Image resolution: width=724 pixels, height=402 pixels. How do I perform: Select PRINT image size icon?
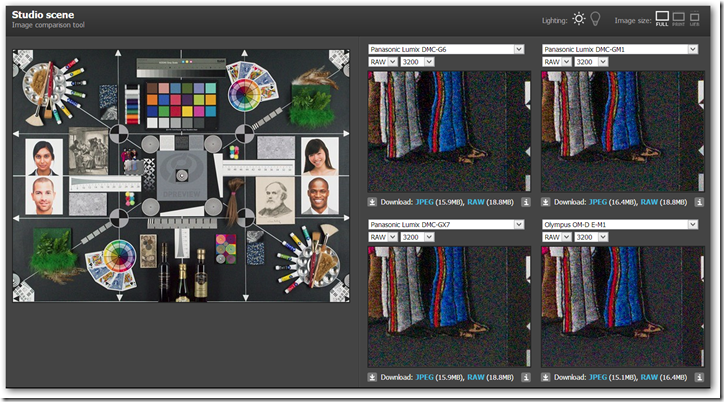point(678,19)
